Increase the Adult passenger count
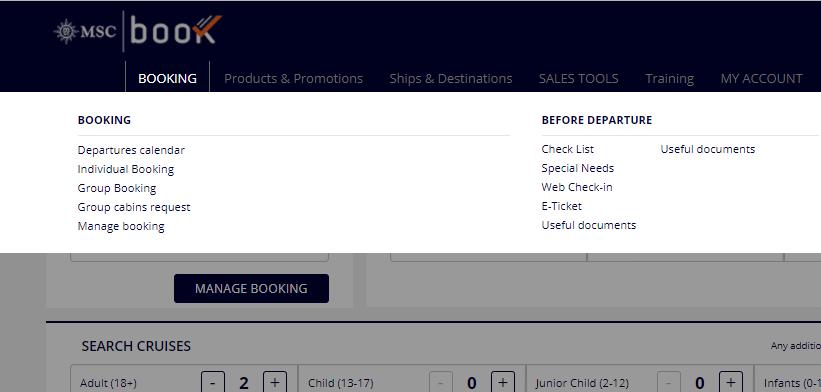Viewport: 821px width, 392px height. pos(275,383)
